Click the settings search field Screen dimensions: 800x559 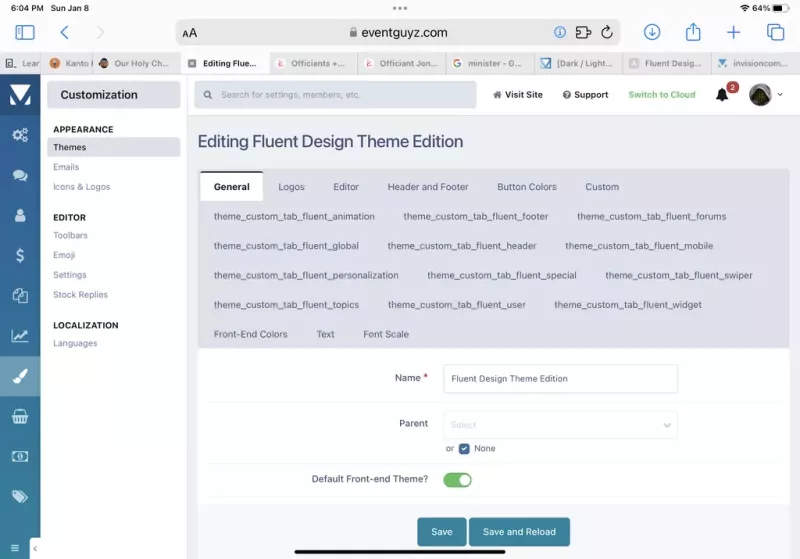coord(335,95)
